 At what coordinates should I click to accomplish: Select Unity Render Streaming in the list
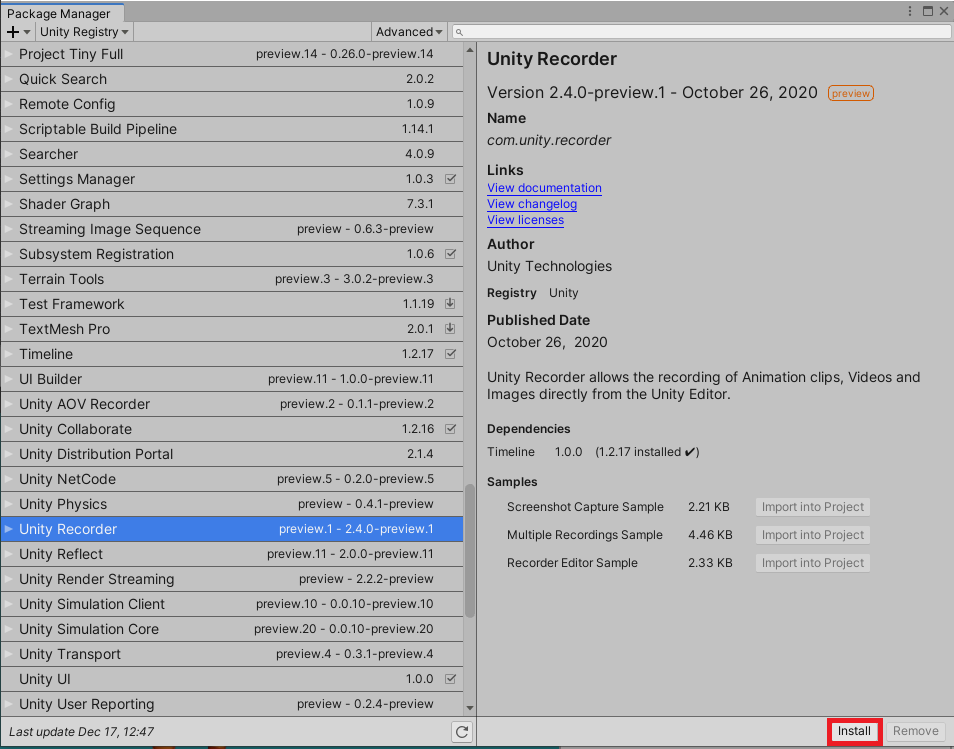(96, 579)
